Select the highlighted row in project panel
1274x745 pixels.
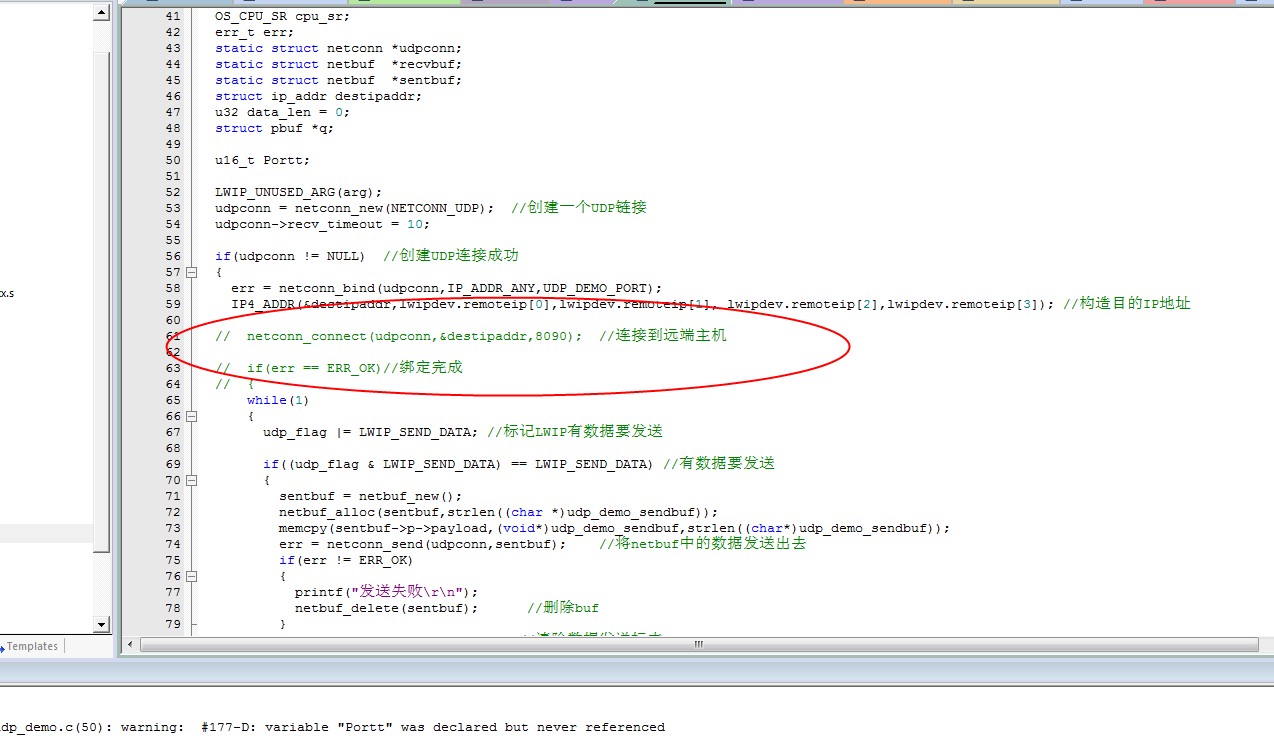[x=45, y=534]
